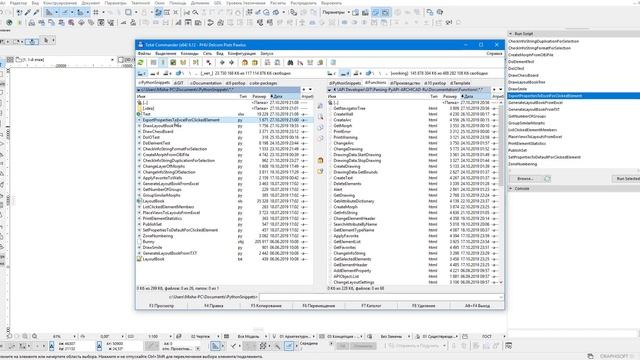Expand the Console section
This screenshot has height=360, width=640.
tap(511, 189)
